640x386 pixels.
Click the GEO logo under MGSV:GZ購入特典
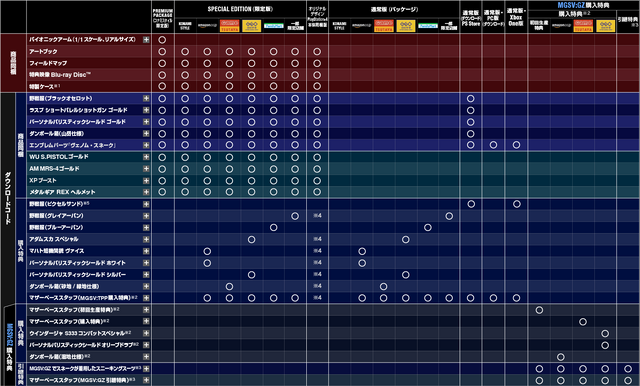[x=605, y=25]
